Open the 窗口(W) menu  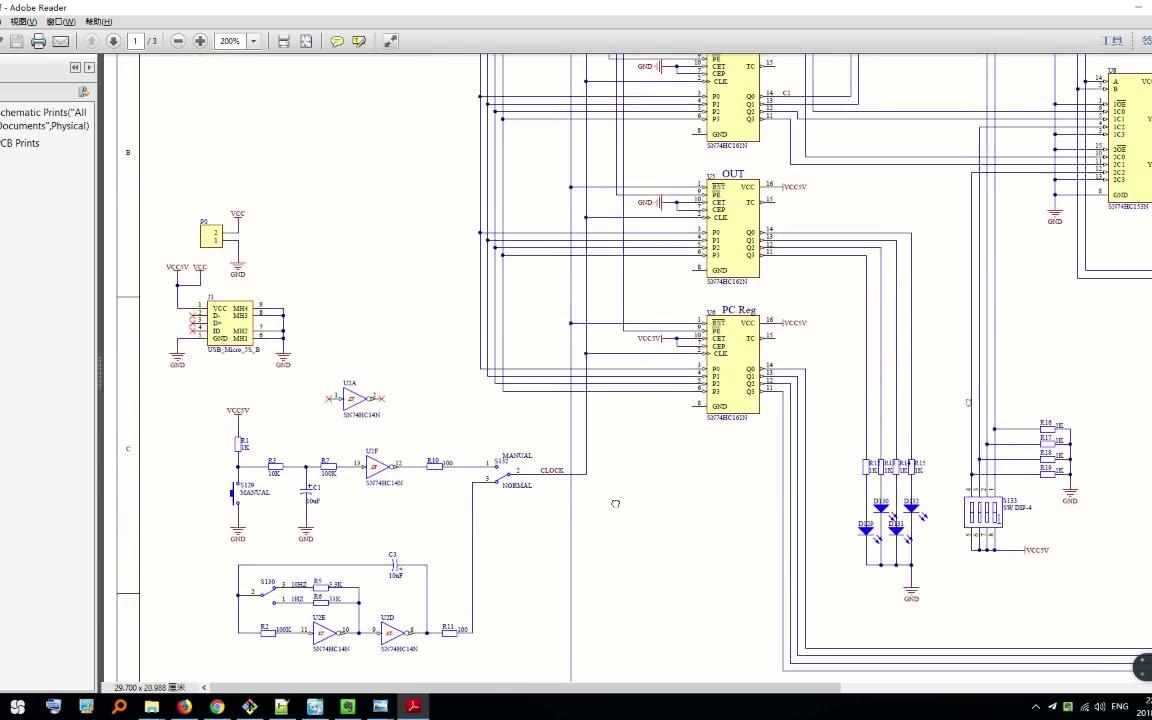click(61, 22)
